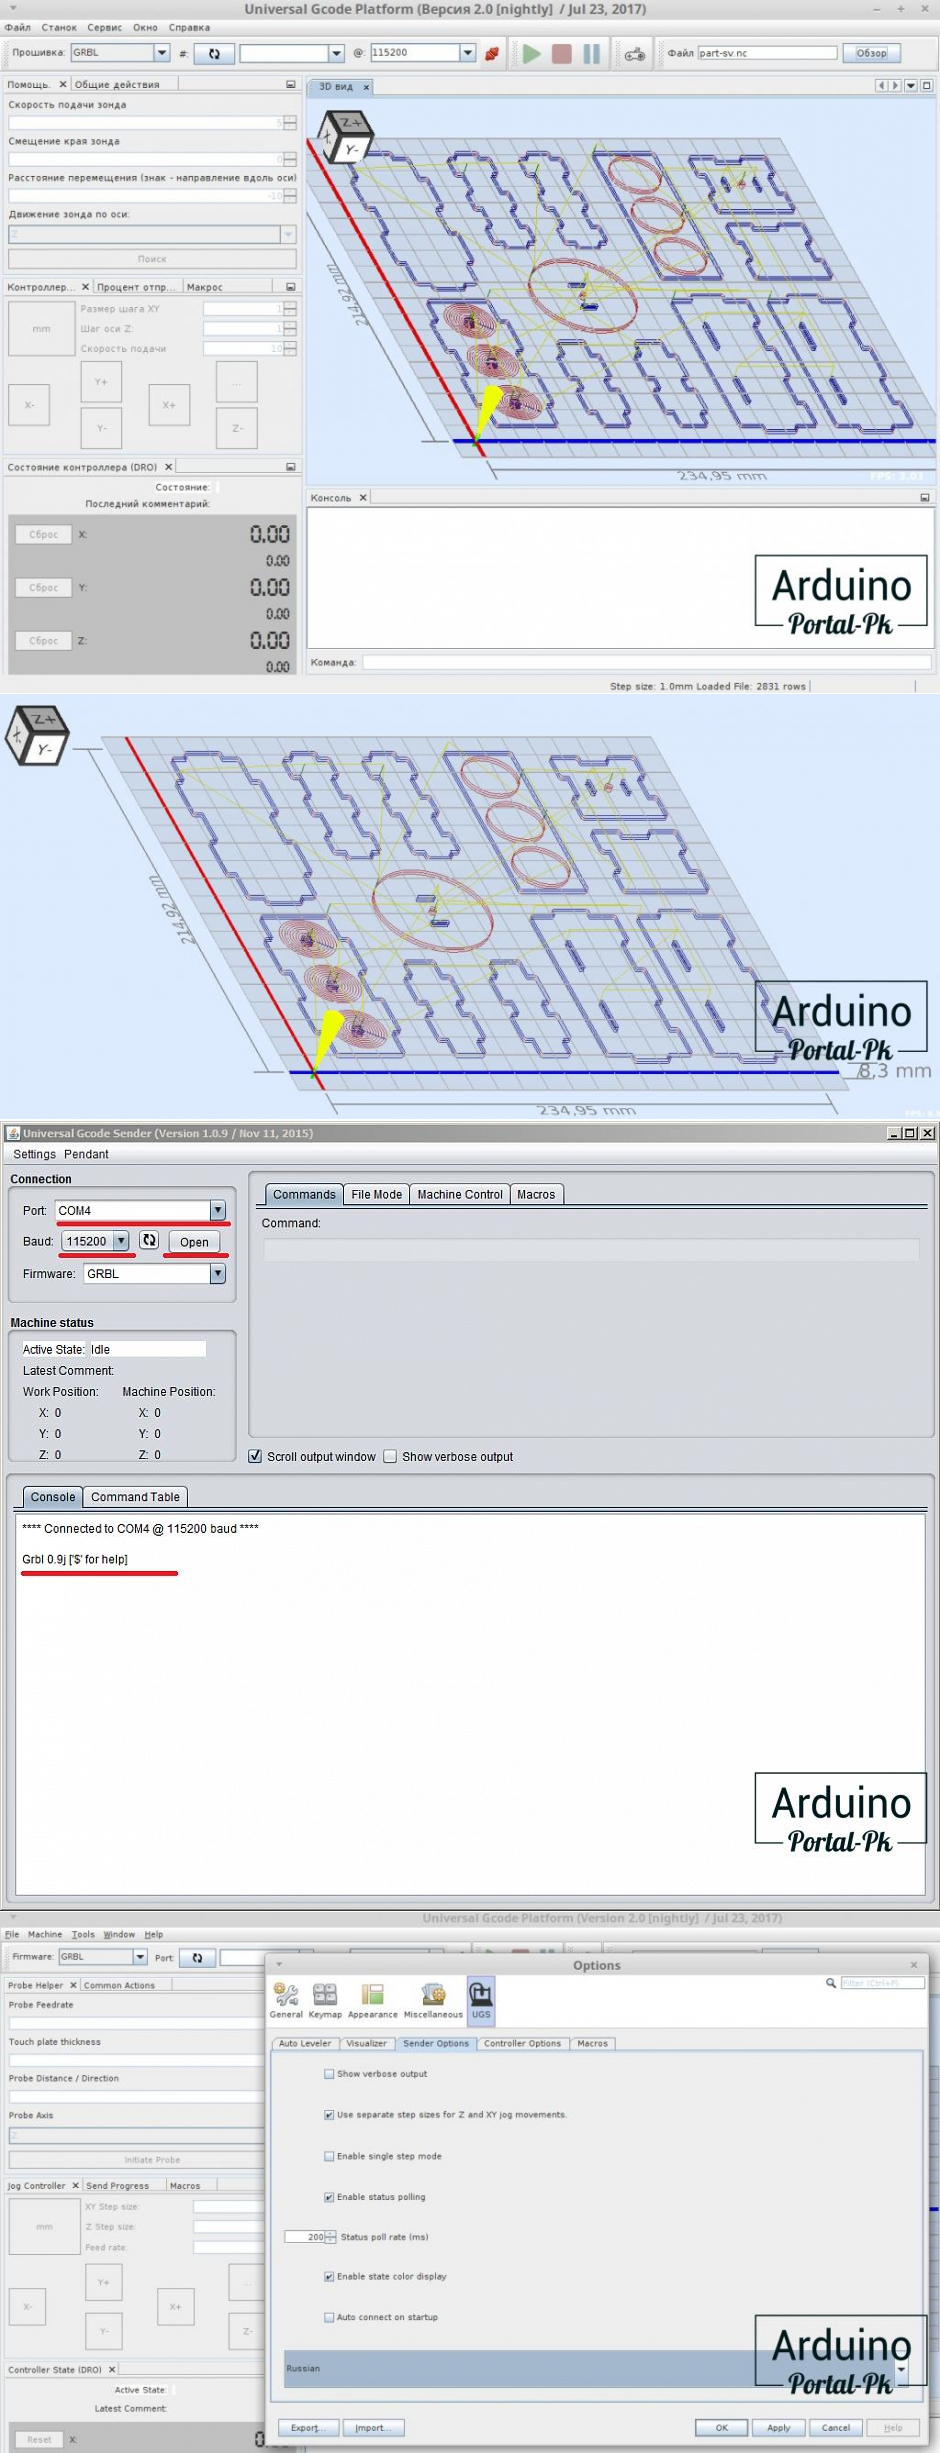Click the Команда input field

tap(647, 662)
